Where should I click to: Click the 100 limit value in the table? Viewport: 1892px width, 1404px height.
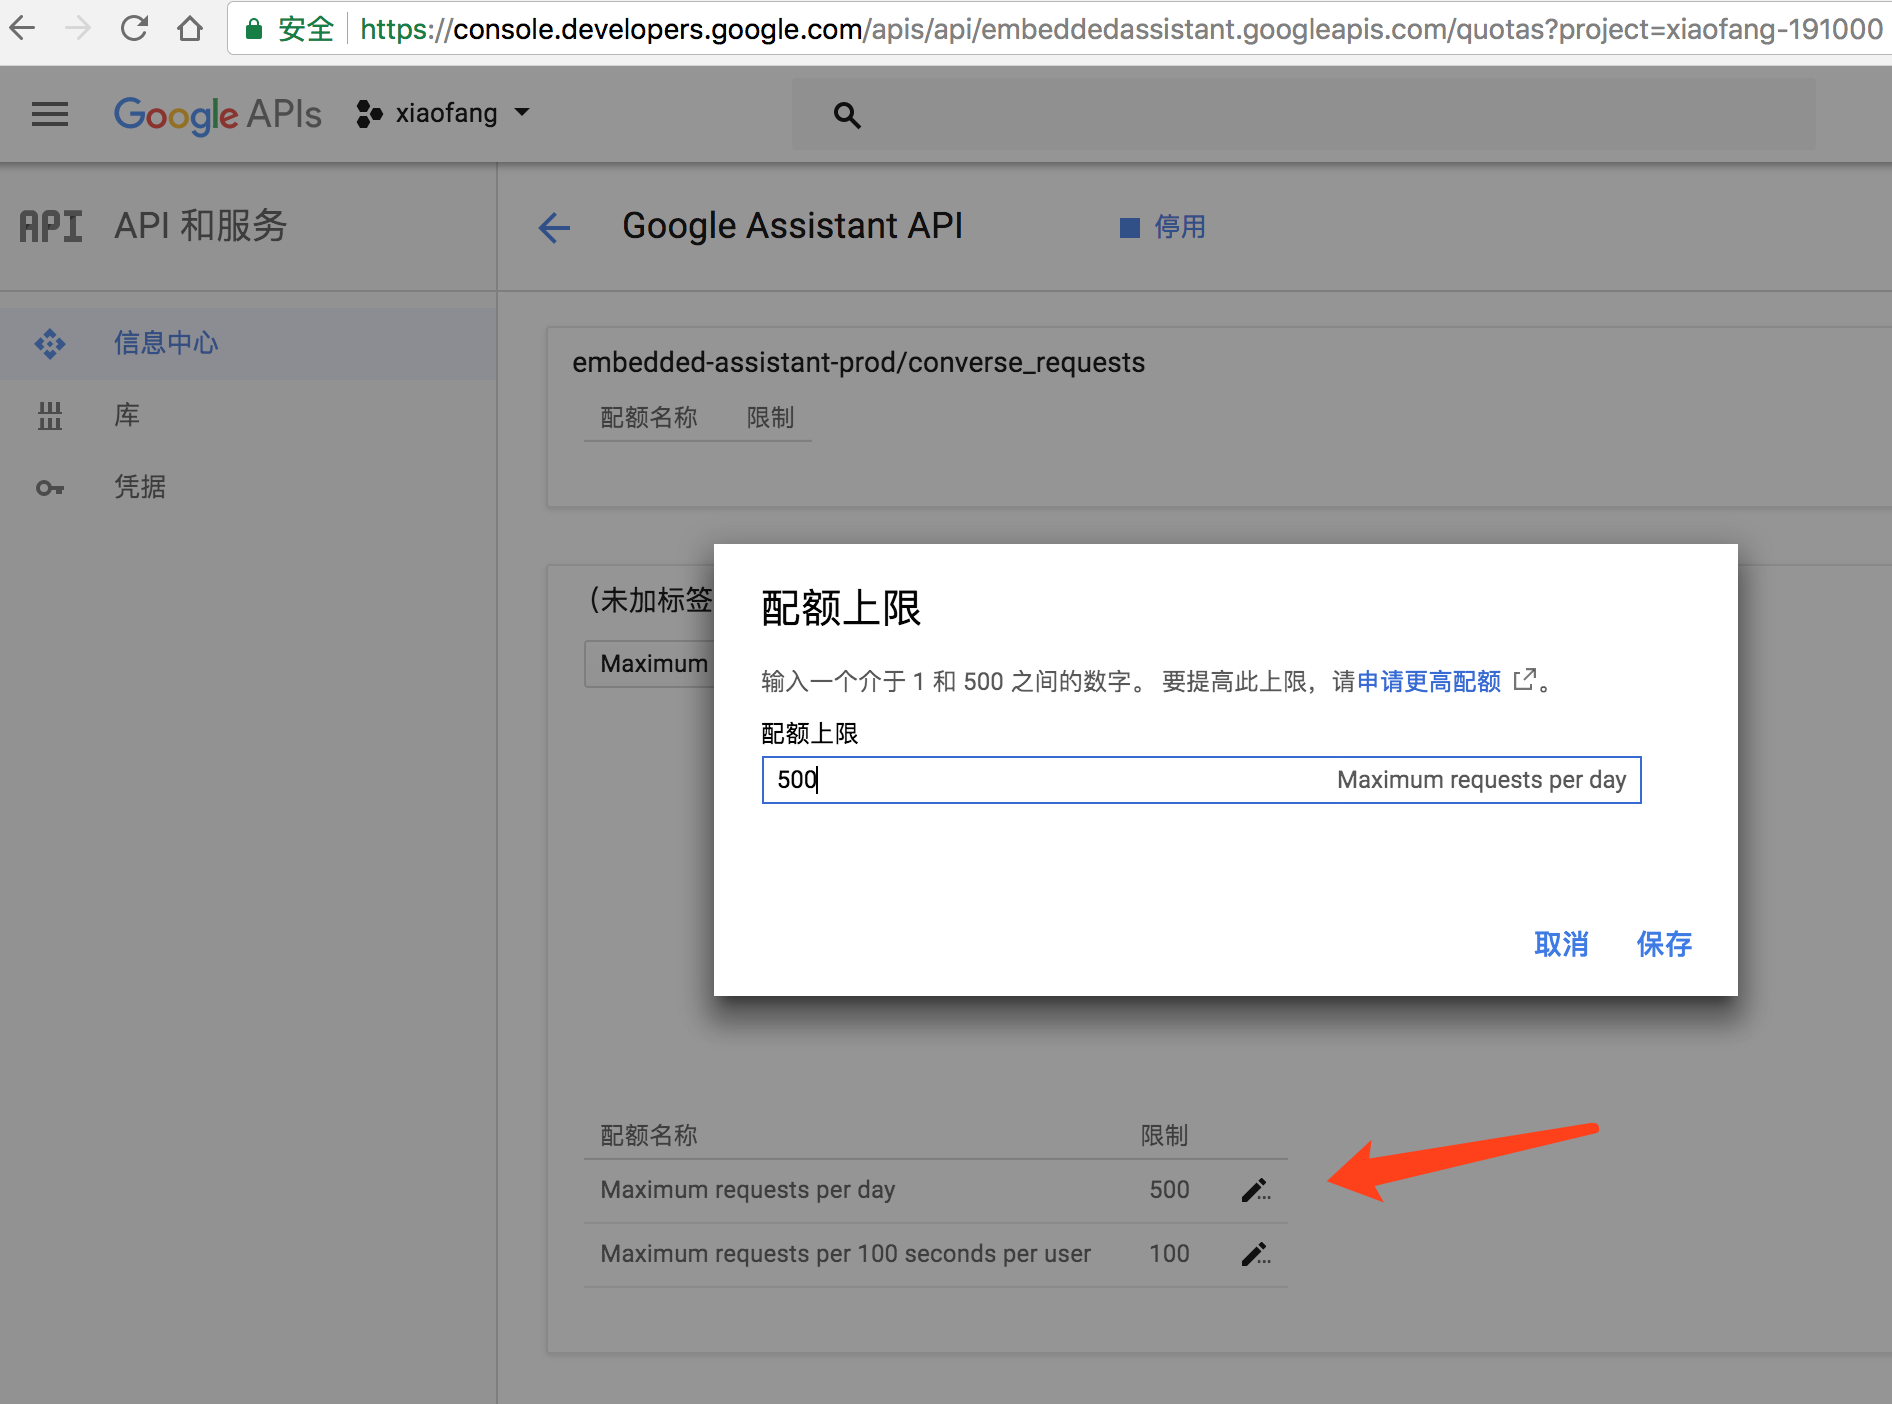coord(1169,1254)
